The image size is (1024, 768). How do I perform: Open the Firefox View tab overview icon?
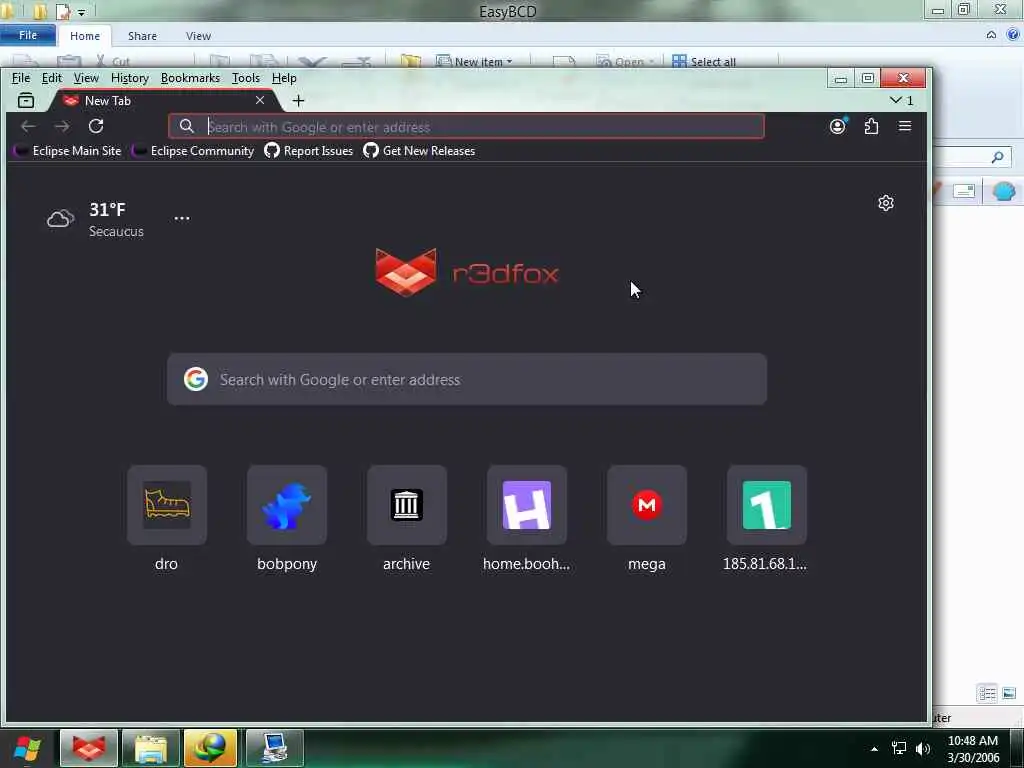tap(26, 101)
